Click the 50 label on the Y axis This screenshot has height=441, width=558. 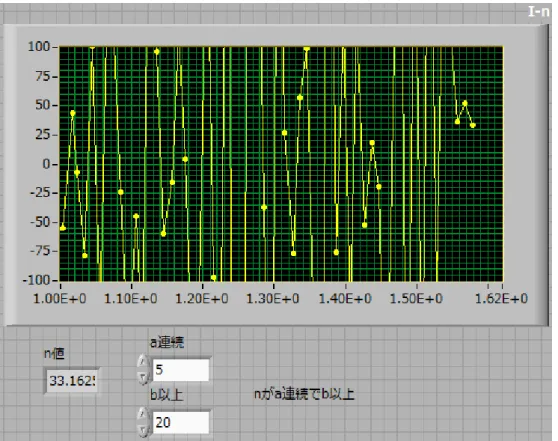tap(43, 105)
